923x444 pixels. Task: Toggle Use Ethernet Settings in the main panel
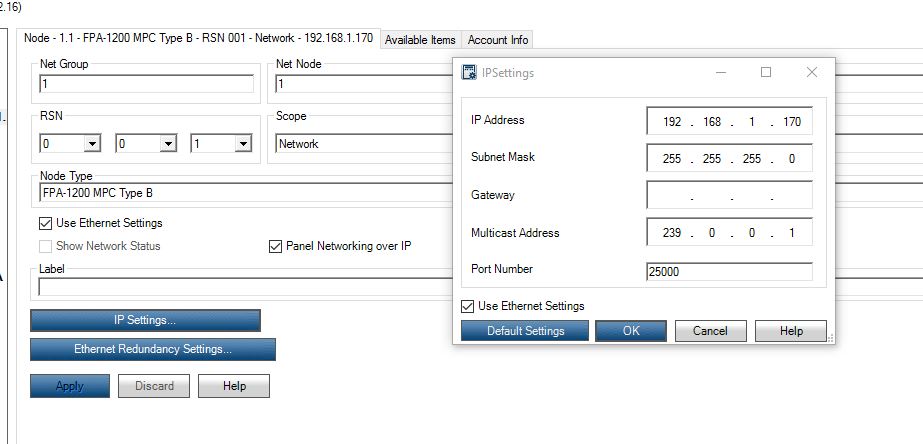(x=46, y=223)
